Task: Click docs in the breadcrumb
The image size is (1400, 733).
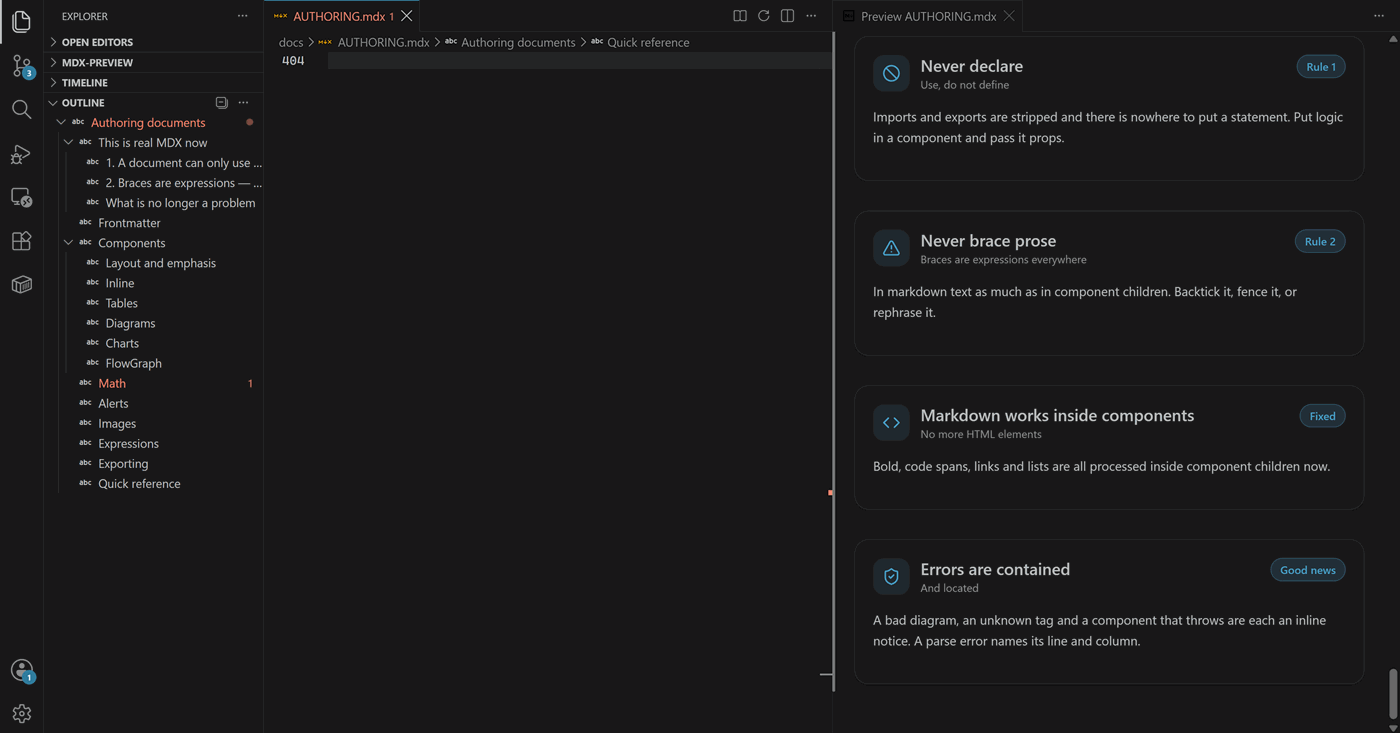Action: pos(291,42)
